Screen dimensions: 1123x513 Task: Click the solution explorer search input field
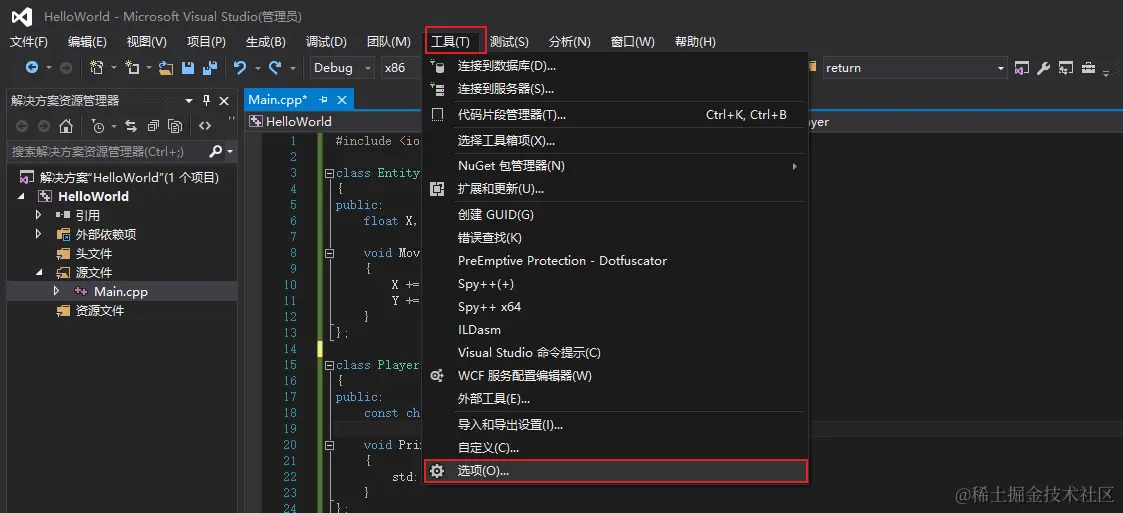pos(107,151)
